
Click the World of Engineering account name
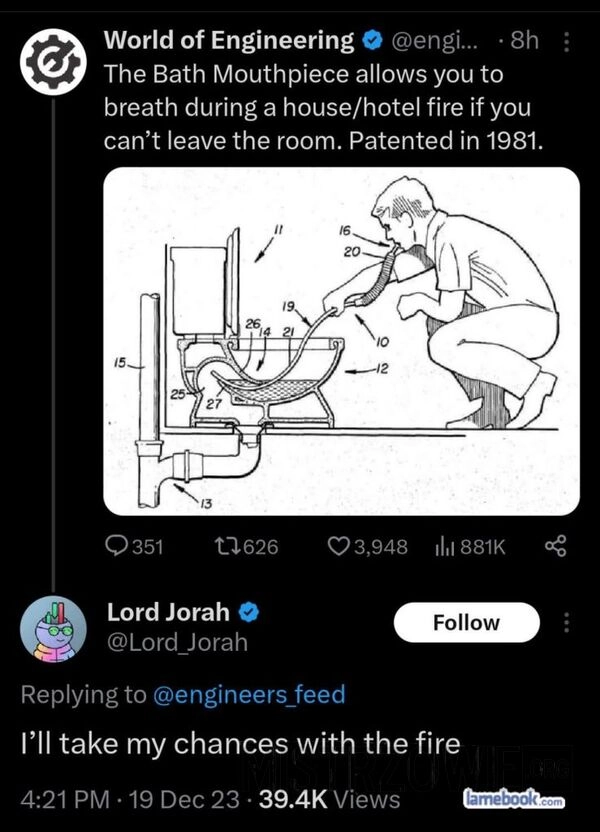pos(229,41)
